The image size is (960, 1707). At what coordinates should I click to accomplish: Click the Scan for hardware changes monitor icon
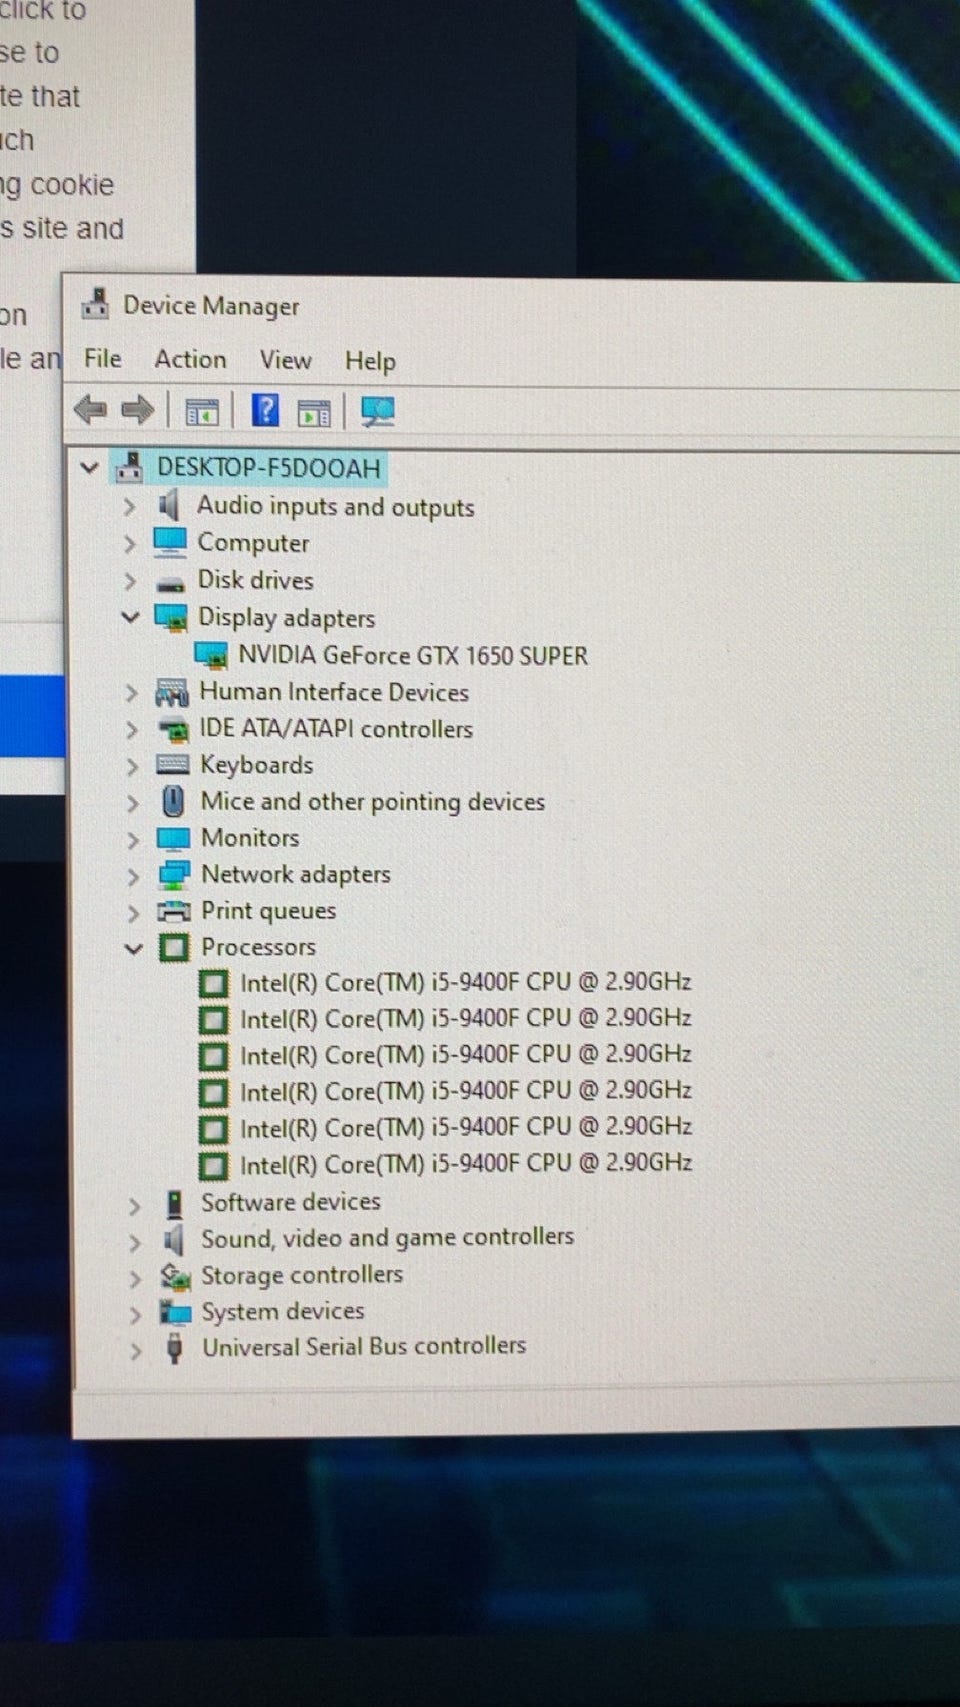377,411
